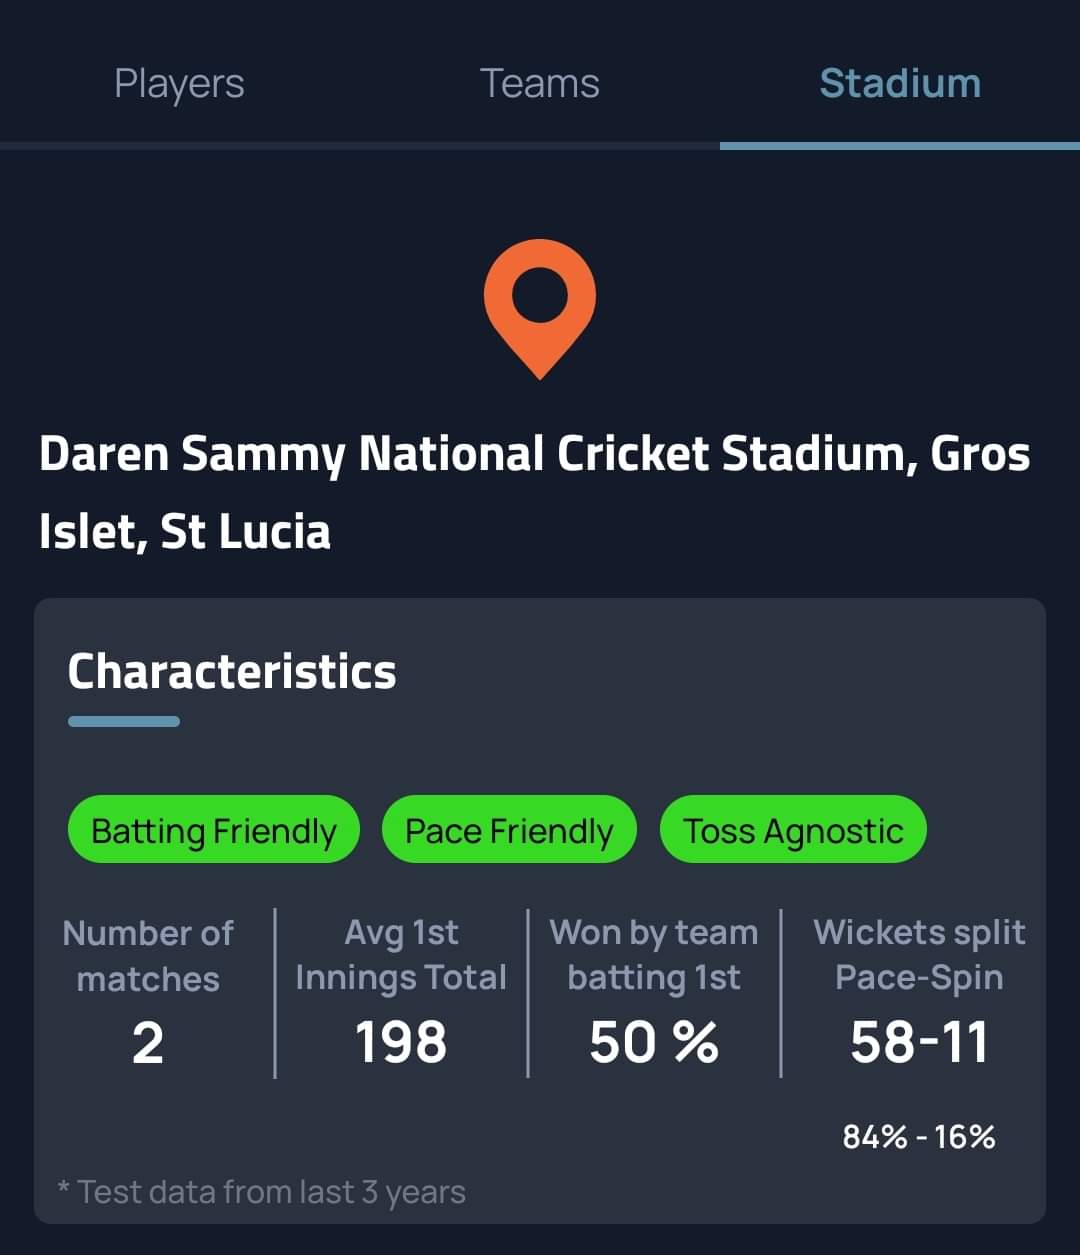The height and width of the screenshot is (1255, 1080).
Task: Click the Wickets split Pace-Spin label
Action: point(919,955)
